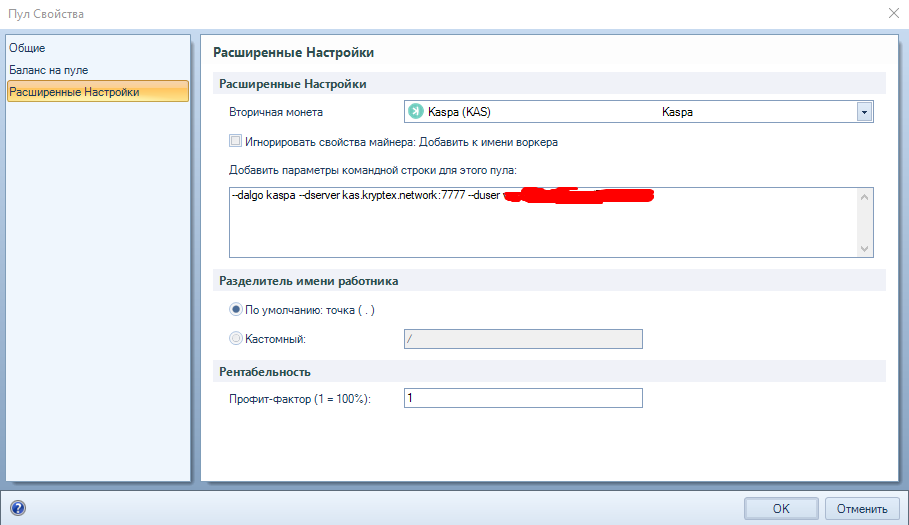Select the Кастомный radio option

pyautogui.click(x=235, y=338)
